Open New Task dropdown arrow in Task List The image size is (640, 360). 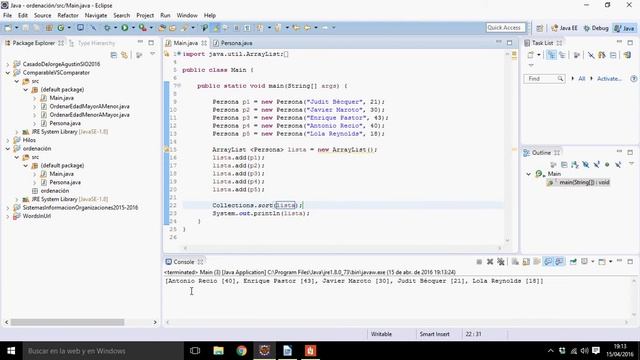[539, 55]
